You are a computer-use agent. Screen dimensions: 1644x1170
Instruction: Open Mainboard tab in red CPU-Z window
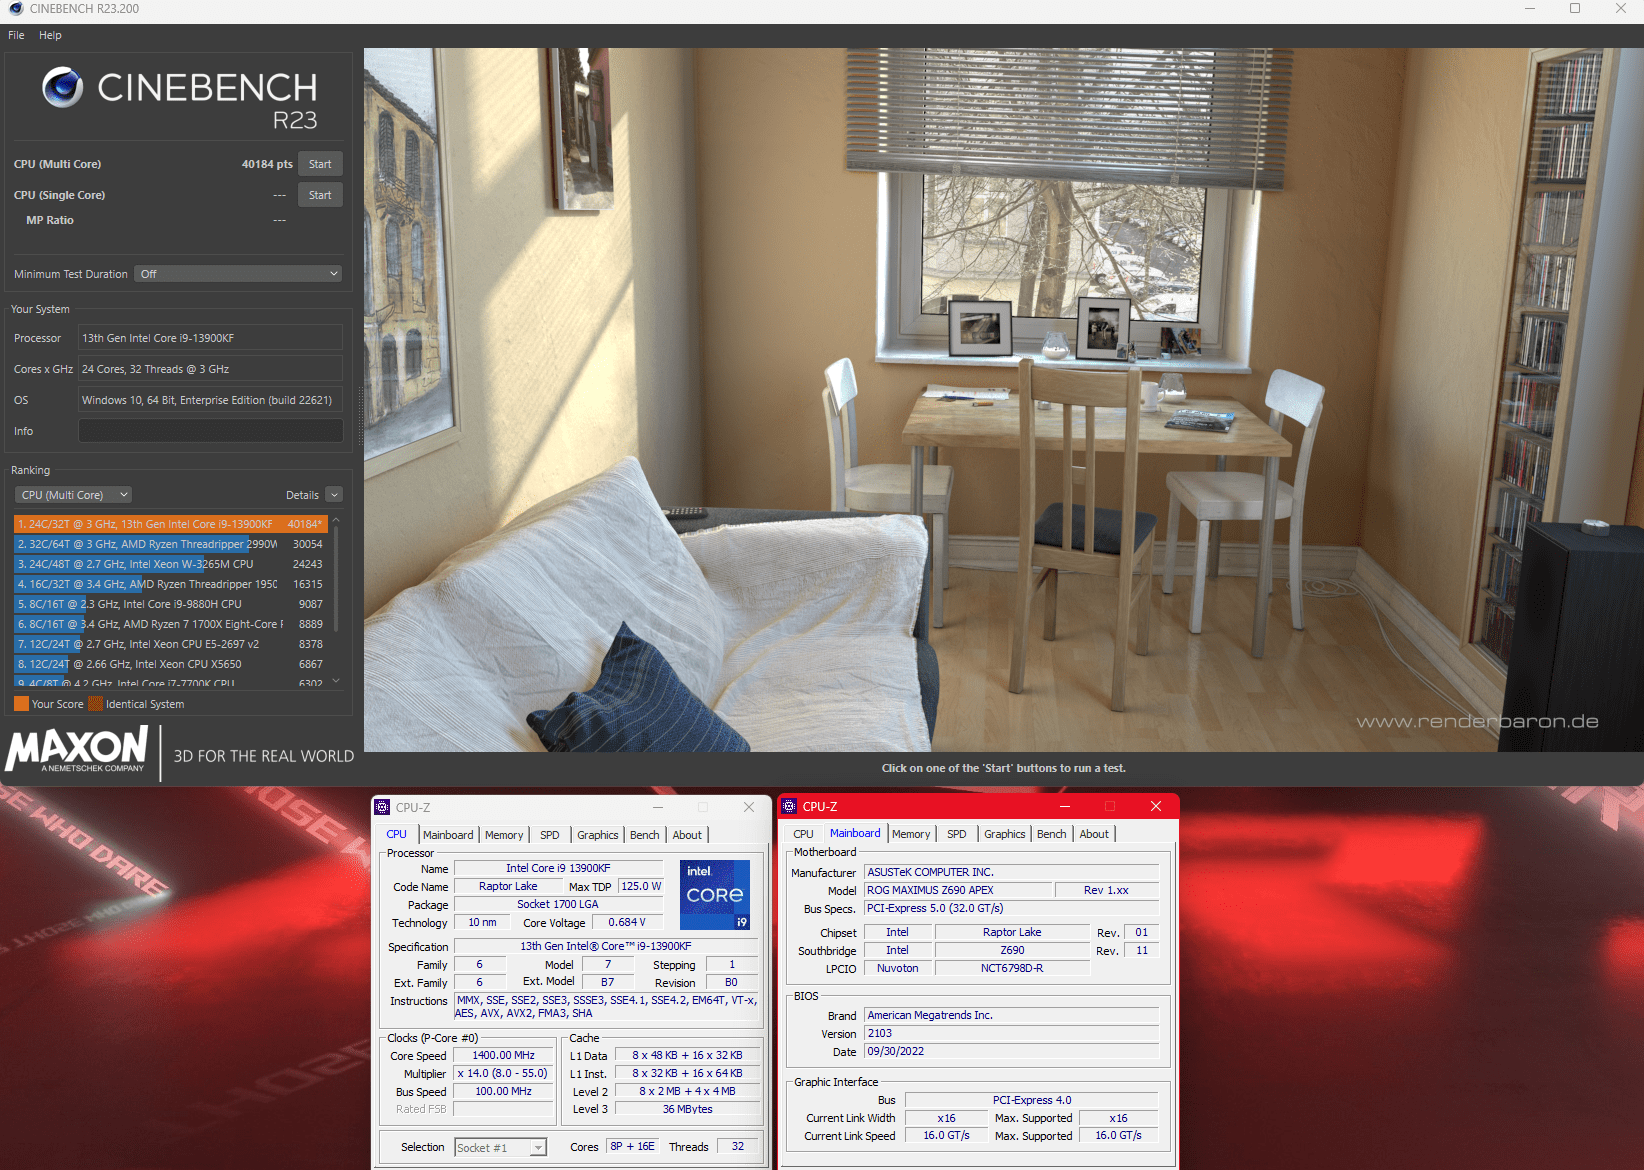pos(855,833)
